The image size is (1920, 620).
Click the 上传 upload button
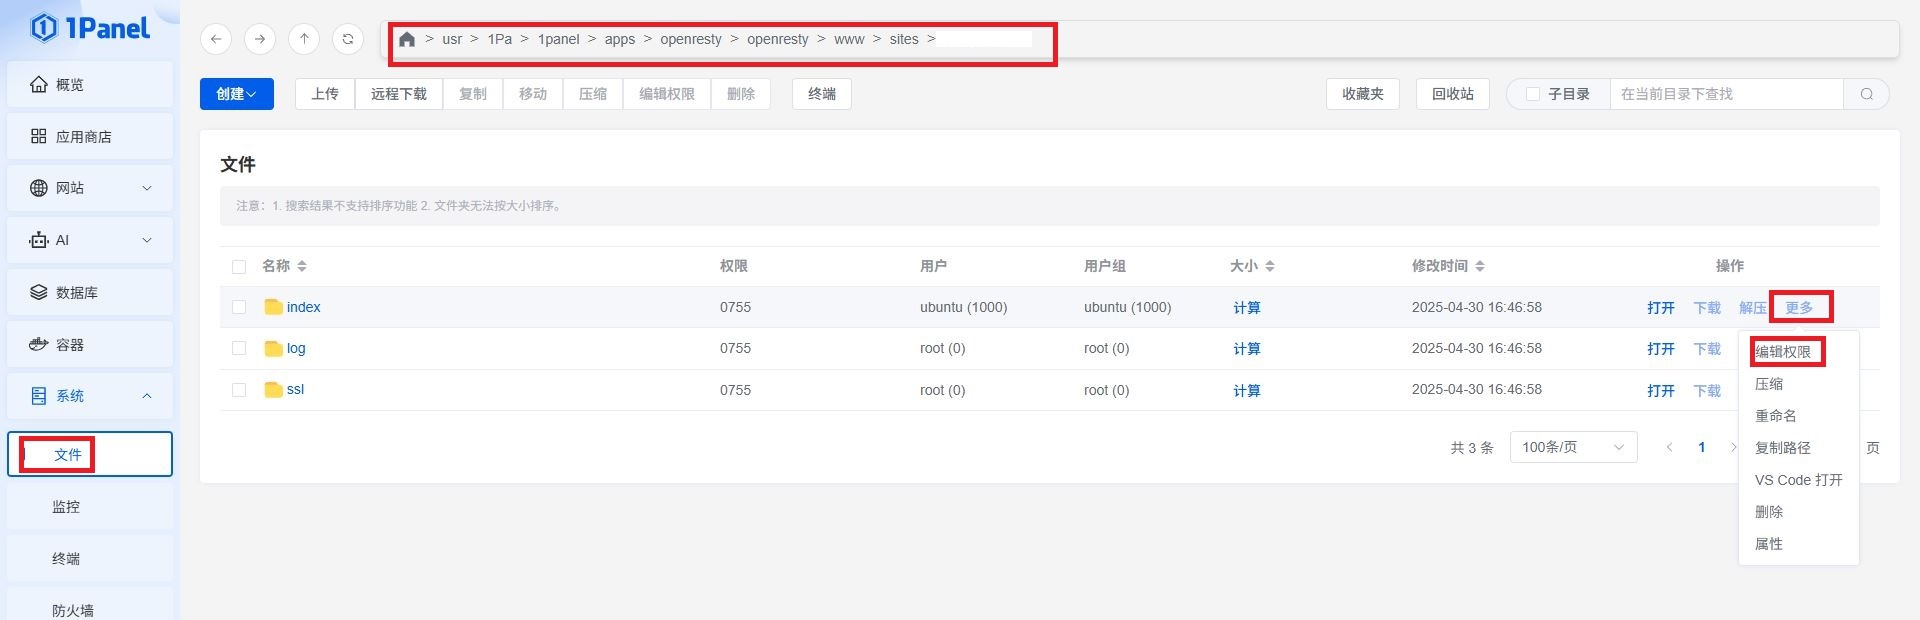pyautogui.click(x=325, y=94)
